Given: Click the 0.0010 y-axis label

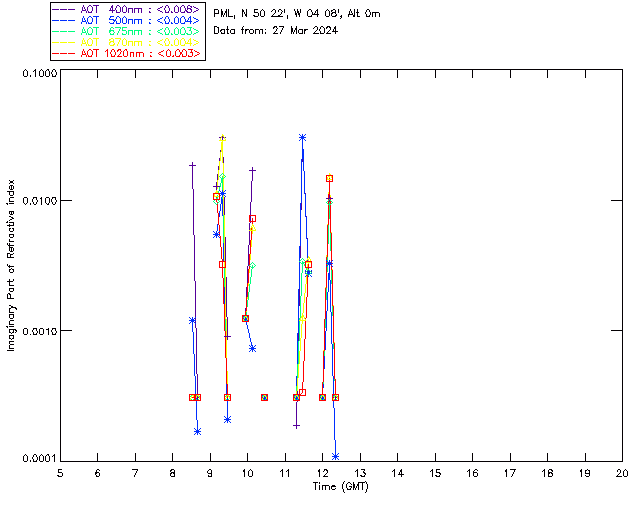Looking at the screenshot, I should tap(39, 331).
